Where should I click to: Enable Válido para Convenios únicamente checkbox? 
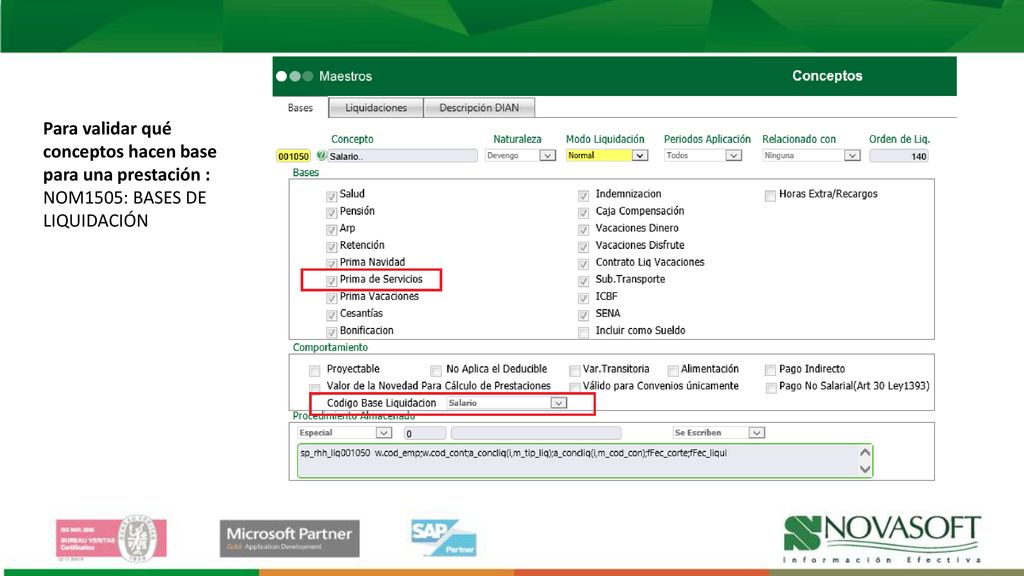tap(574, 387)
